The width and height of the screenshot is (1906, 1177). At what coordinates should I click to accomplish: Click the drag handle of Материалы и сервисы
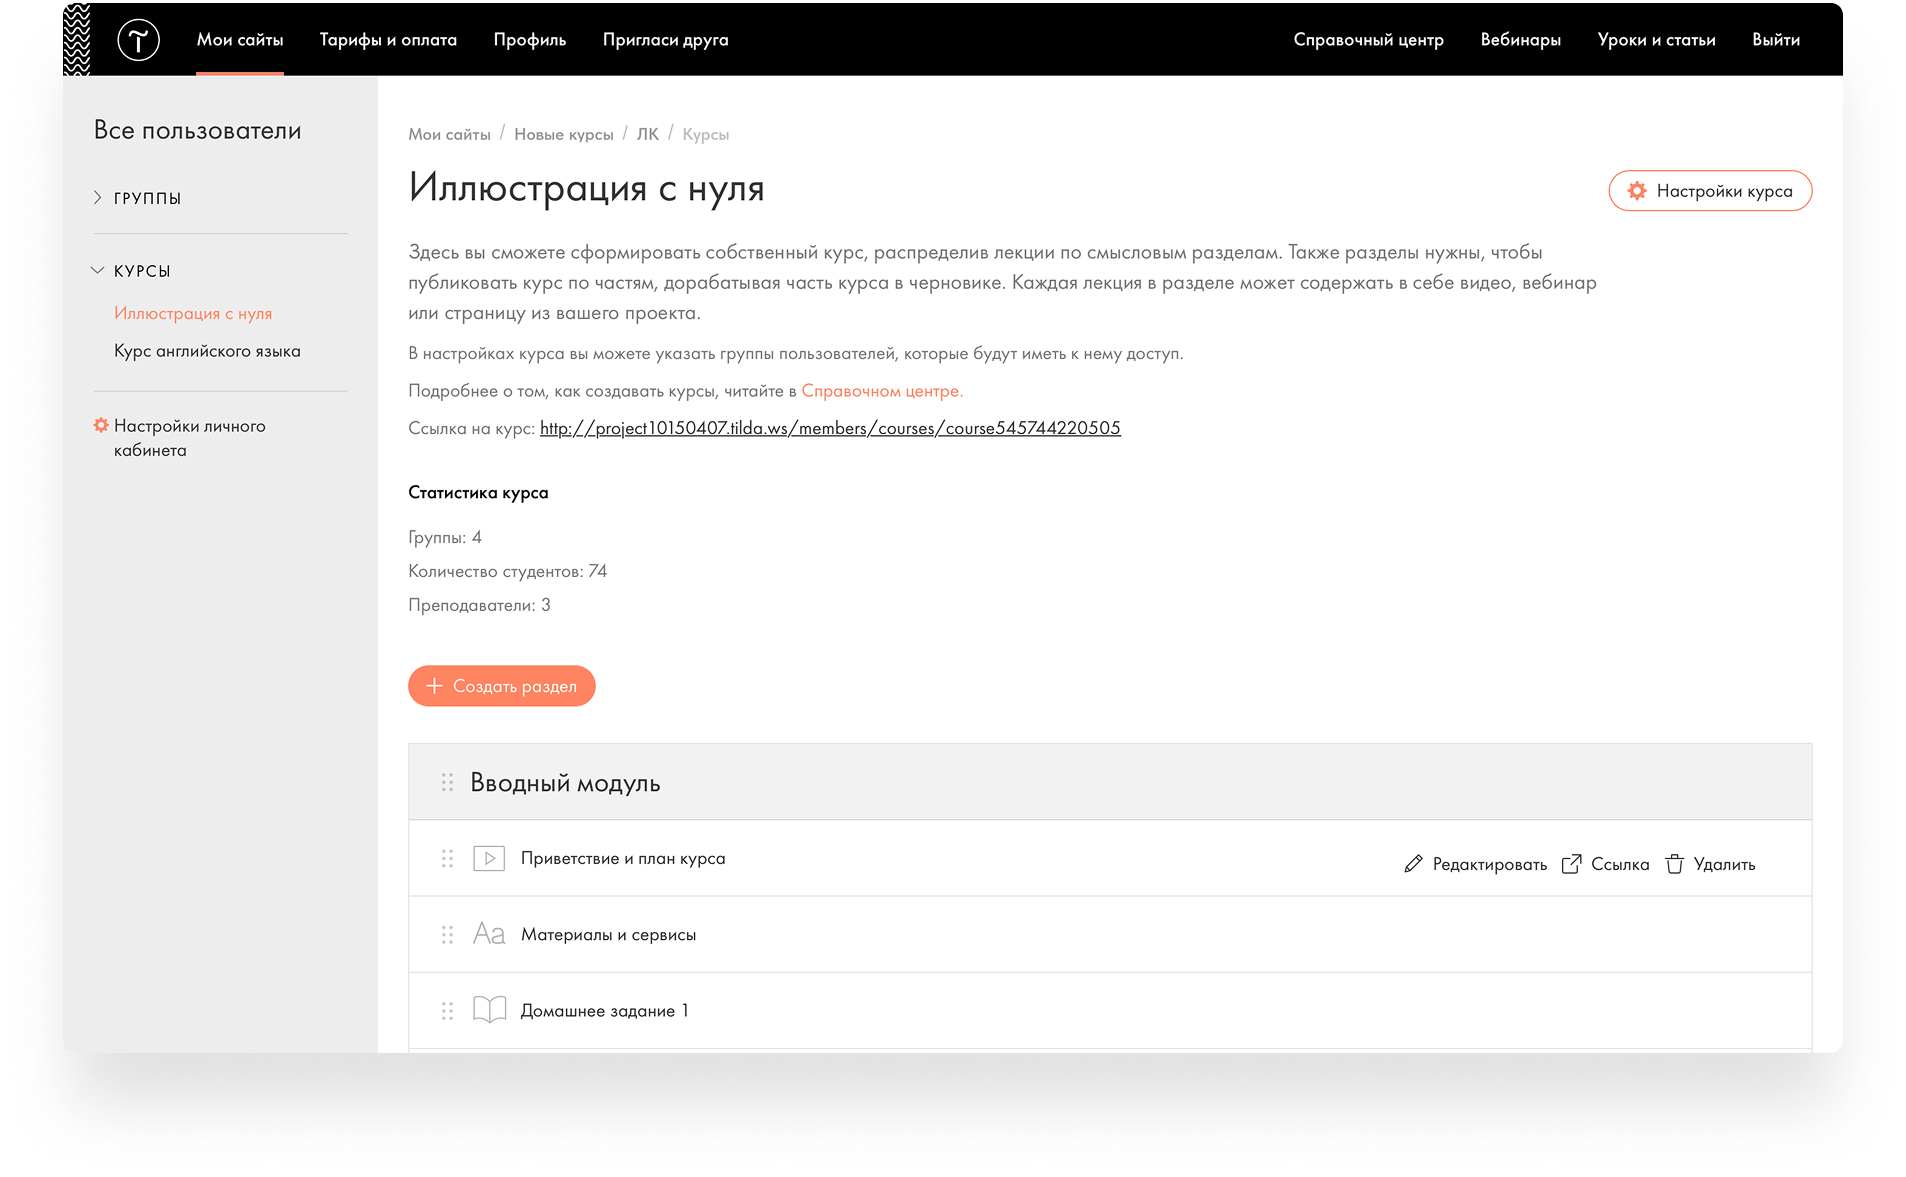(447, 934)
